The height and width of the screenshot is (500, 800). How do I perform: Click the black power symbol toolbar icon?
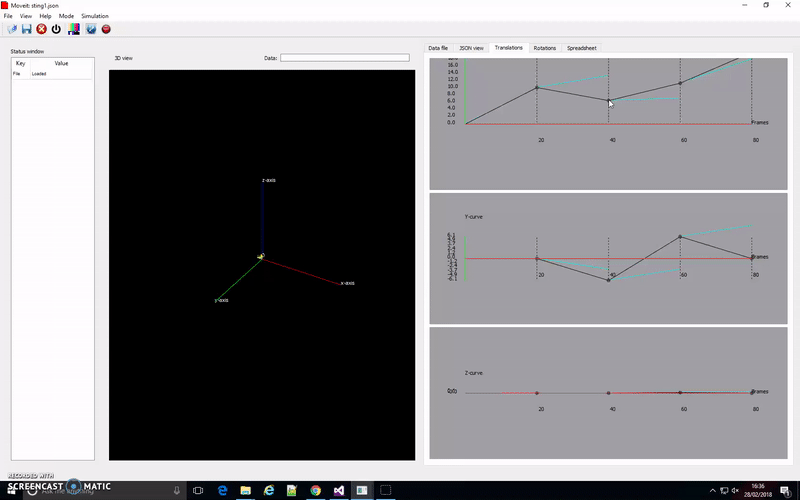(56, 29)
